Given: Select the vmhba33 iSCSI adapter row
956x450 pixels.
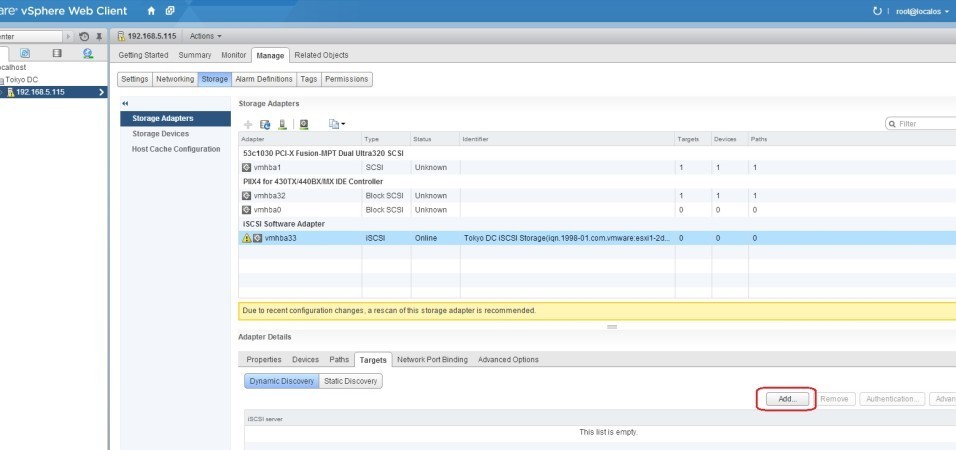Looking at the screenshot, I should point(597,238).
